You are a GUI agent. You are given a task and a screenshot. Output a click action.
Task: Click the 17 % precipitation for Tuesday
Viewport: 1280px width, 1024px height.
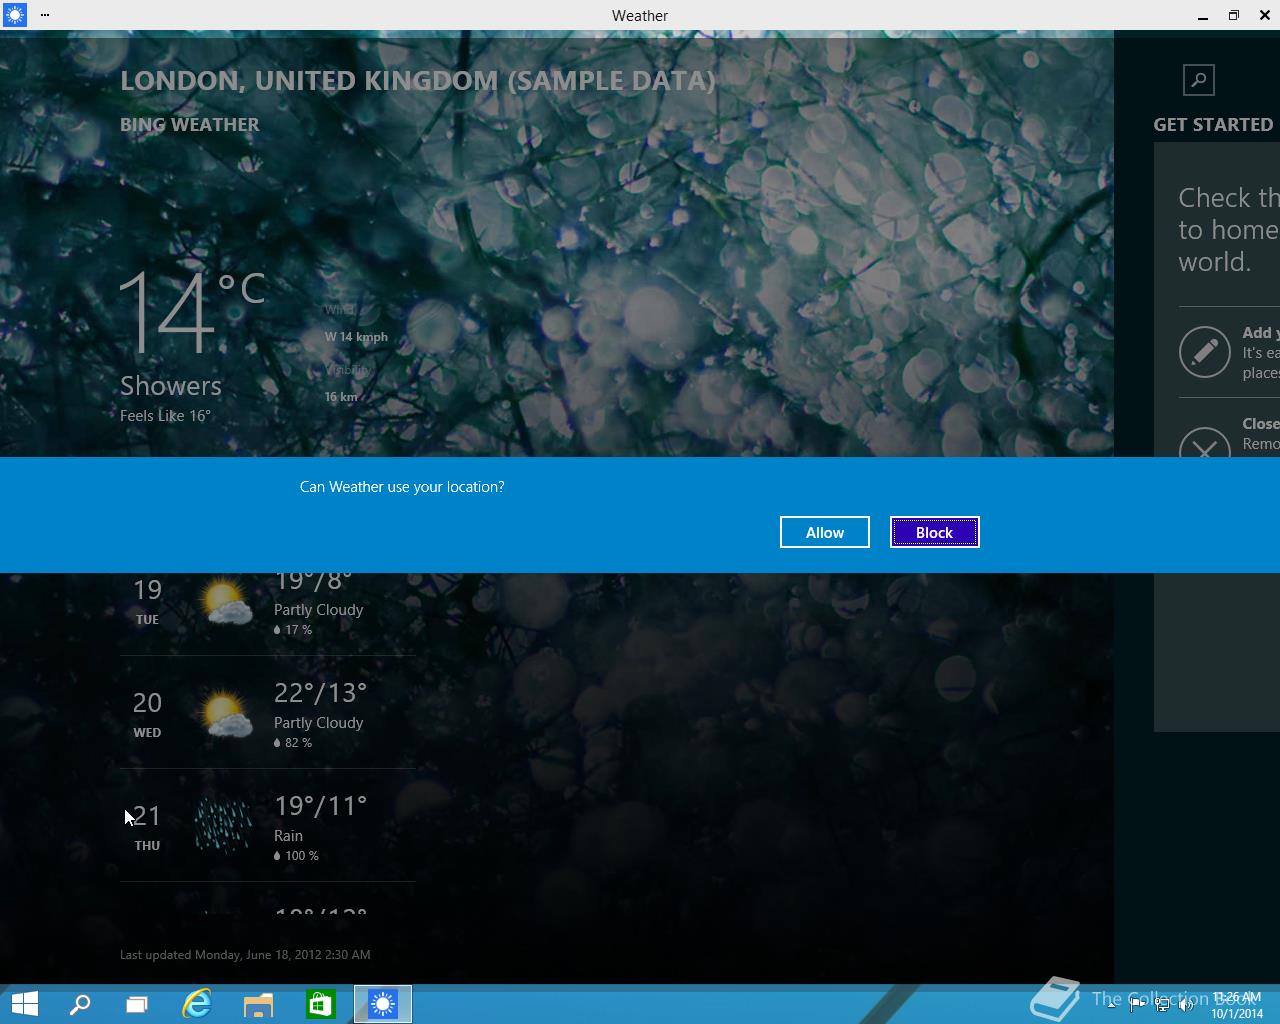pos(293,630)
